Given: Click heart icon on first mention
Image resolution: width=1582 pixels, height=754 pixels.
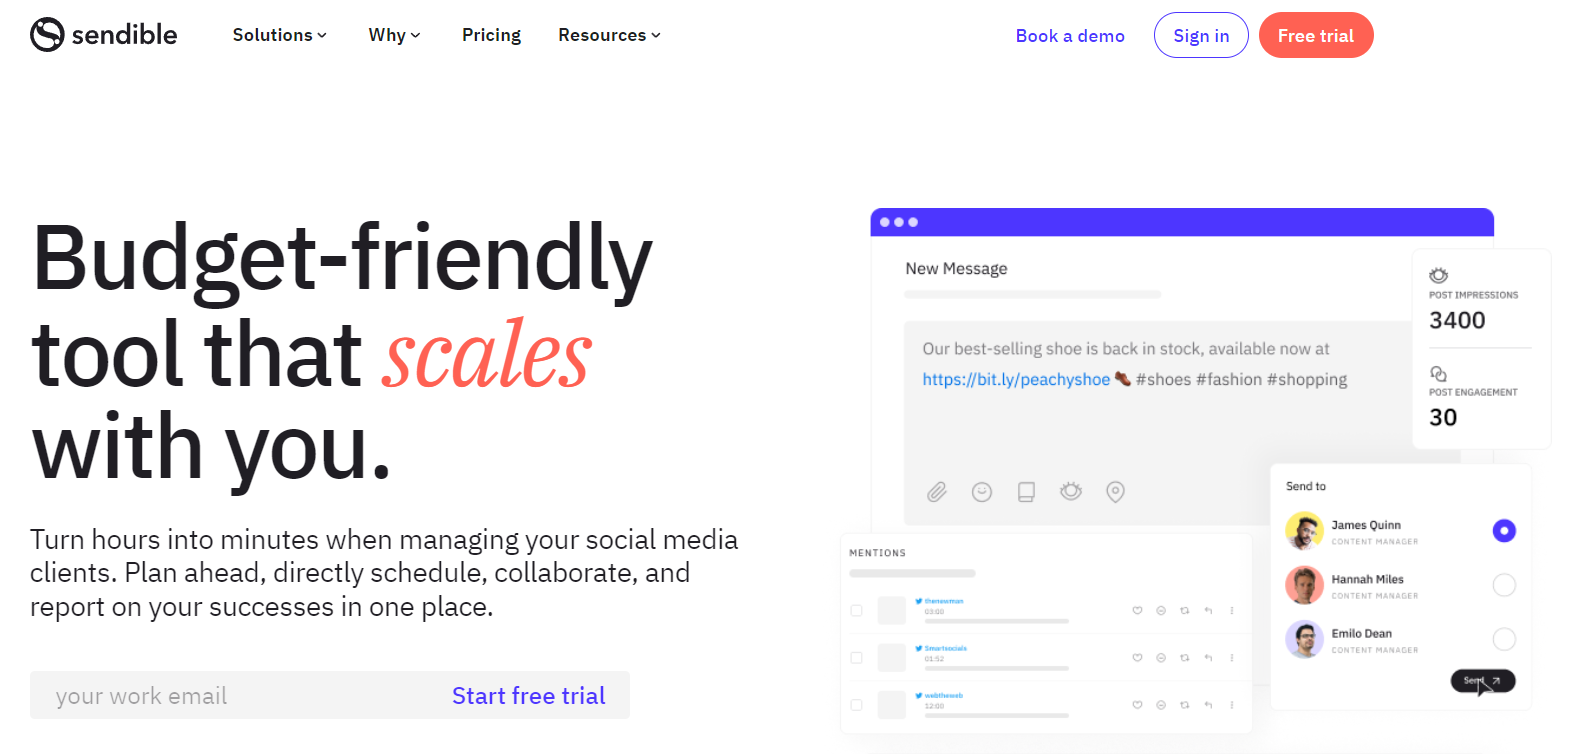Looking at the screenshot, I should click(x=1137, y=610).
